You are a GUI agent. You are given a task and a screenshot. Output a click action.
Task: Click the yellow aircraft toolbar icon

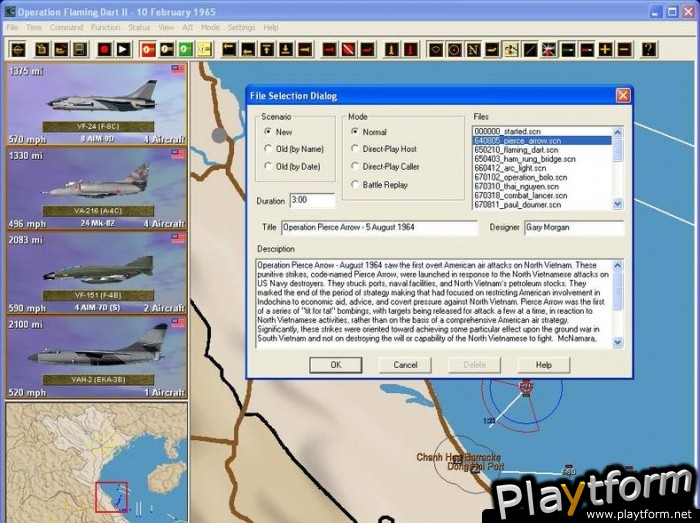pos(492,49)
